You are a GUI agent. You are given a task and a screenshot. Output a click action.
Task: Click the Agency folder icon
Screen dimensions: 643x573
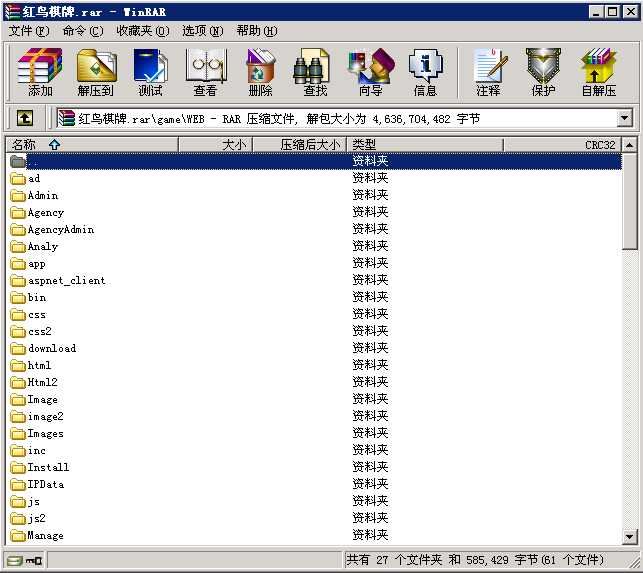point(18,212)
